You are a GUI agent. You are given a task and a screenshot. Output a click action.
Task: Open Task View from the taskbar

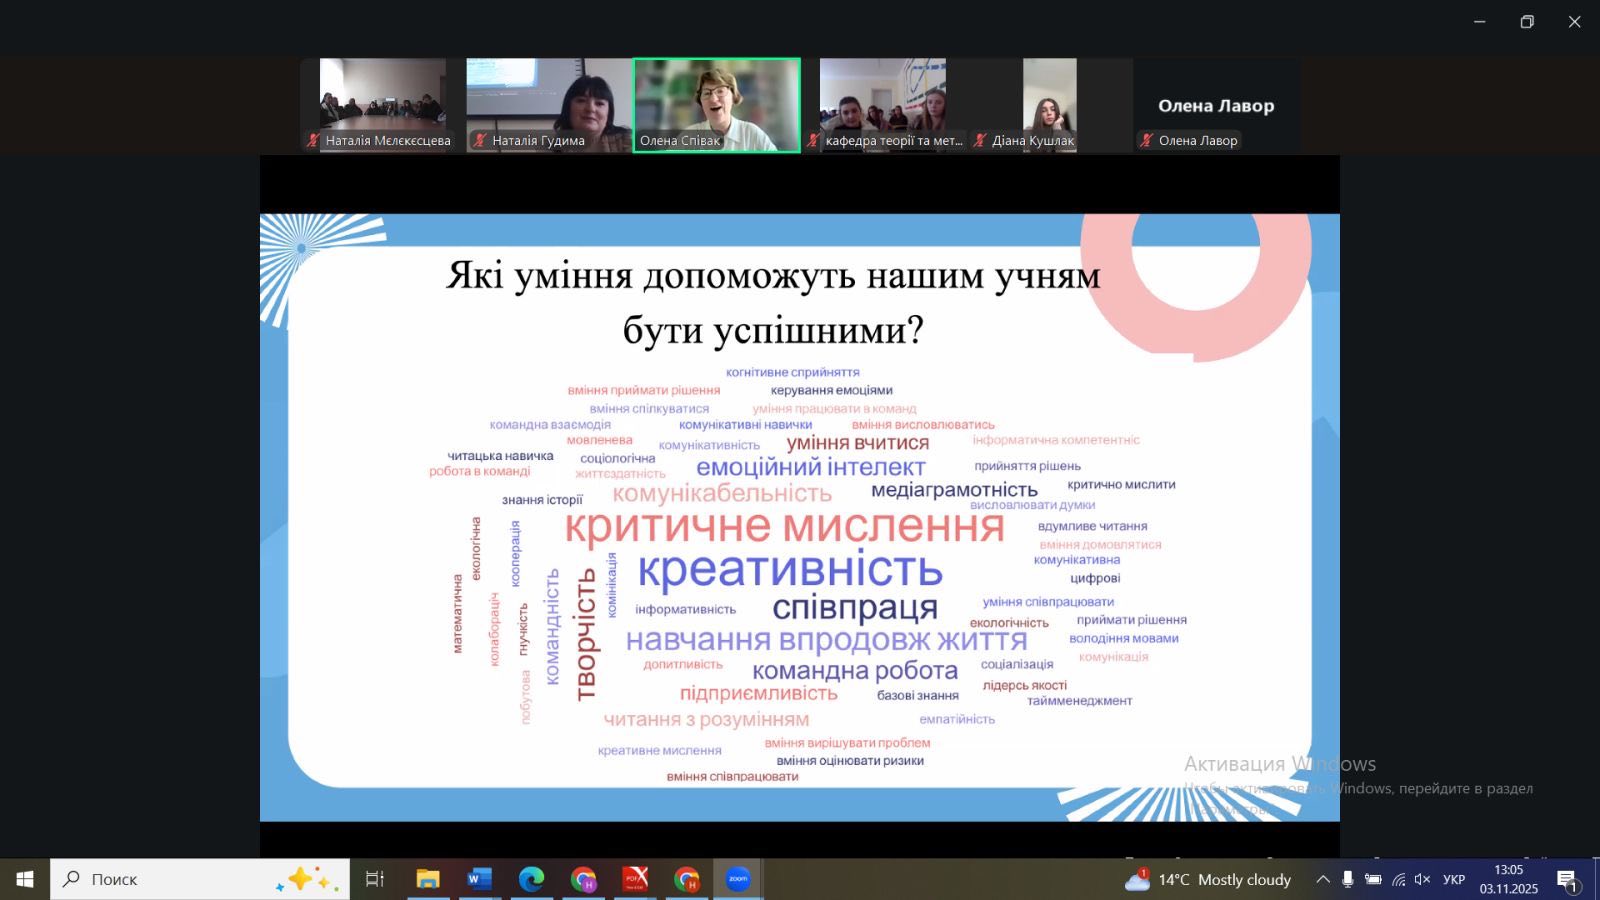click(374, 879)
